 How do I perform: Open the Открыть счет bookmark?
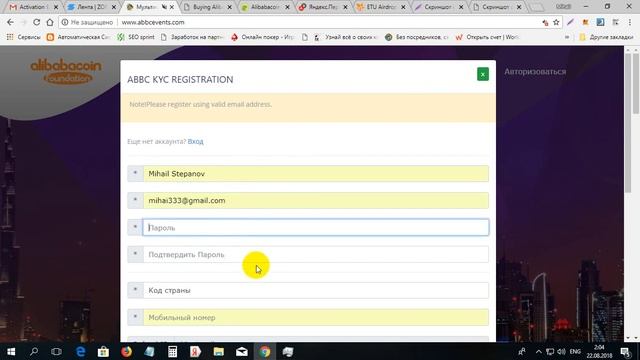click(x=487, y=37)
